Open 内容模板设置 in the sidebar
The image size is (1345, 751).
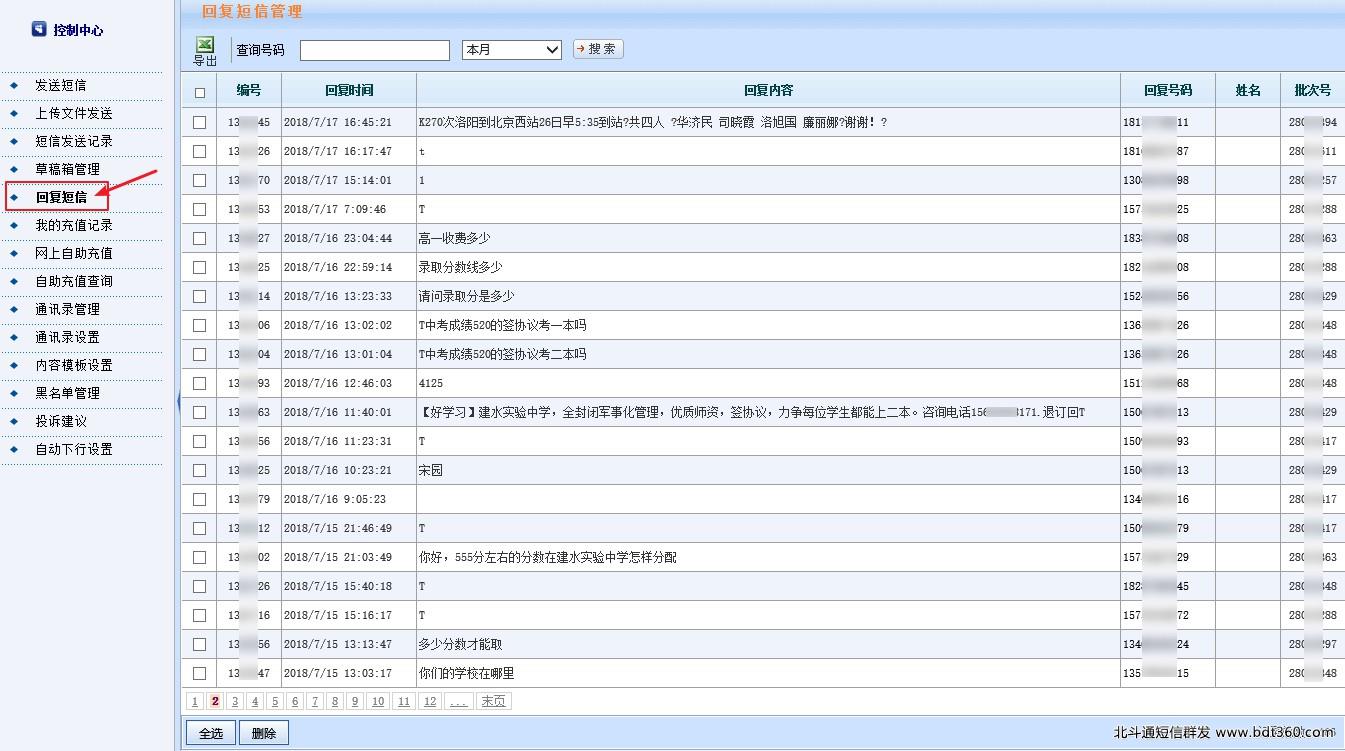point(74,365)
